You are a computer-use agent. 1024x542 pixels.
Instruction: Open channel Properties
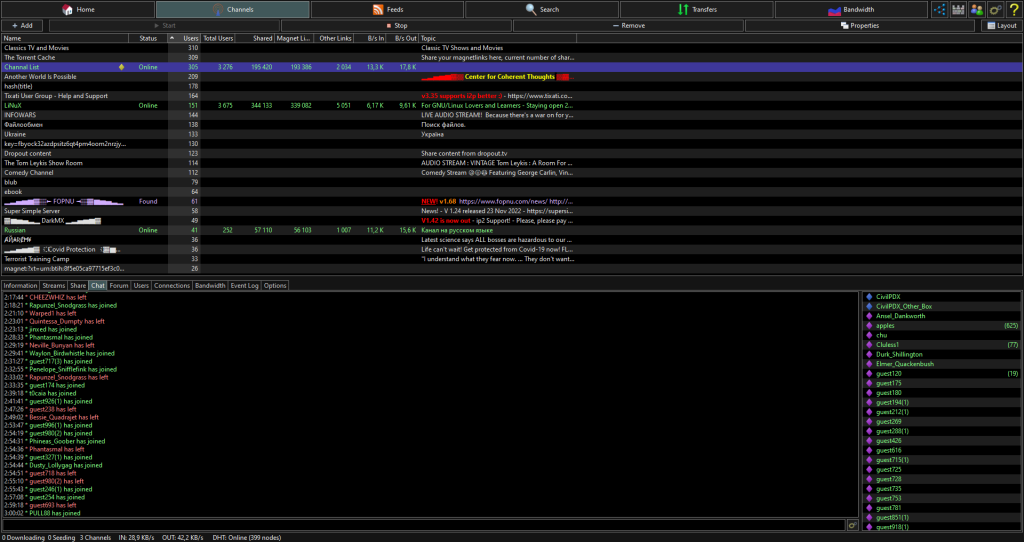[x=860, y=25]
